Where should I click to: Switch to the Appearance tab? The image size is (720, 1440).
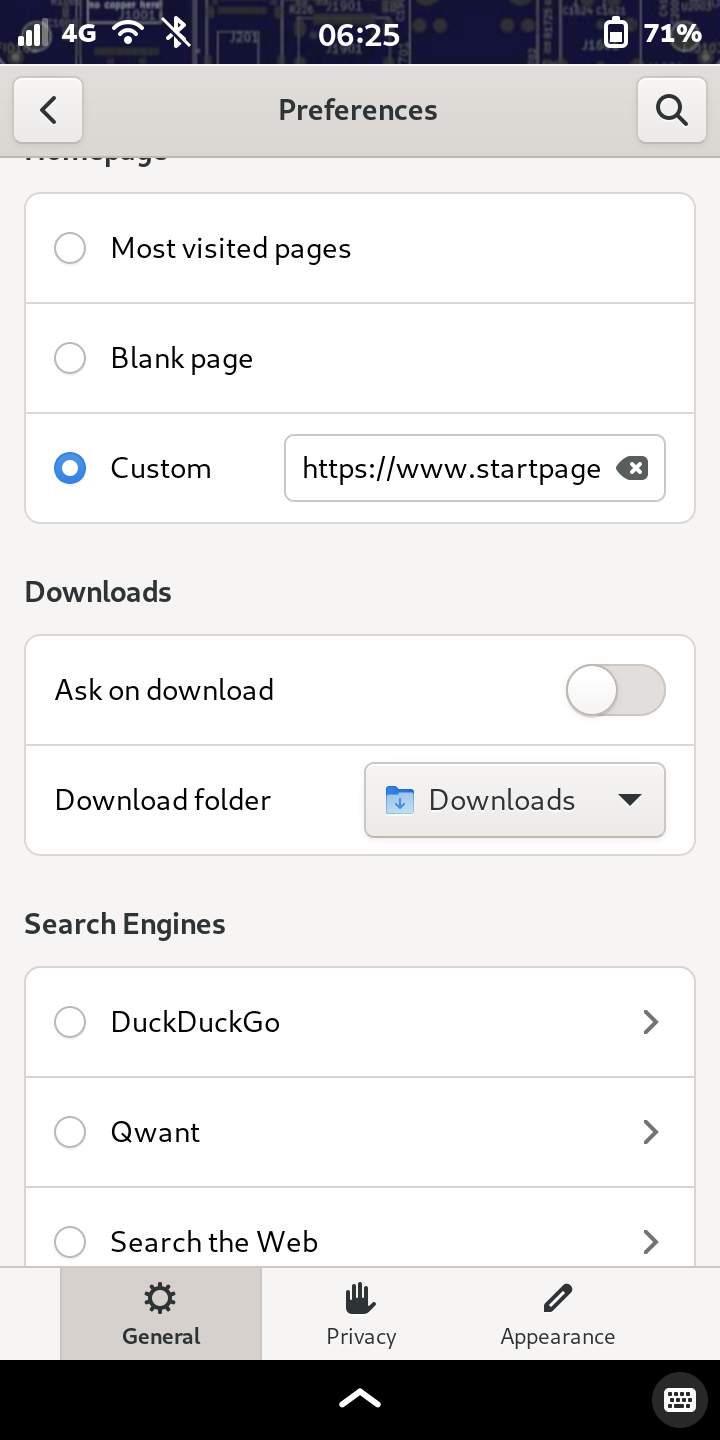coord(558,1314)
